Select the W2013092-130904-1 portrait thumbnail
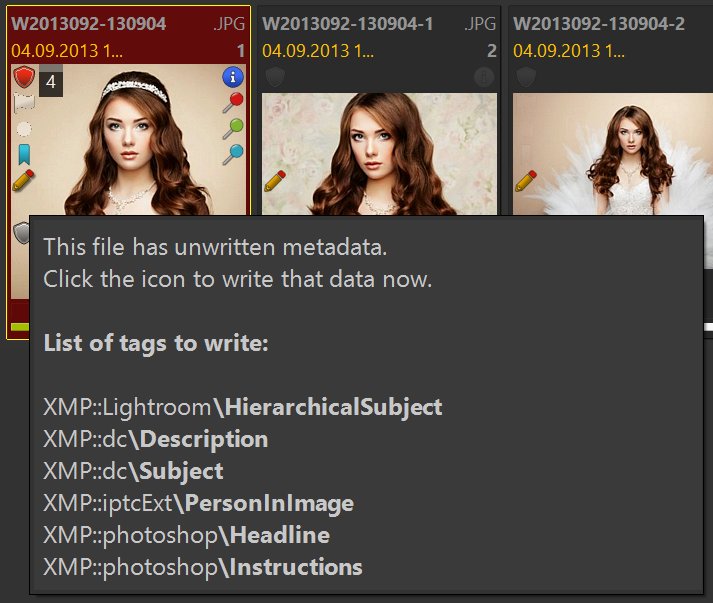 click(379, 154)
